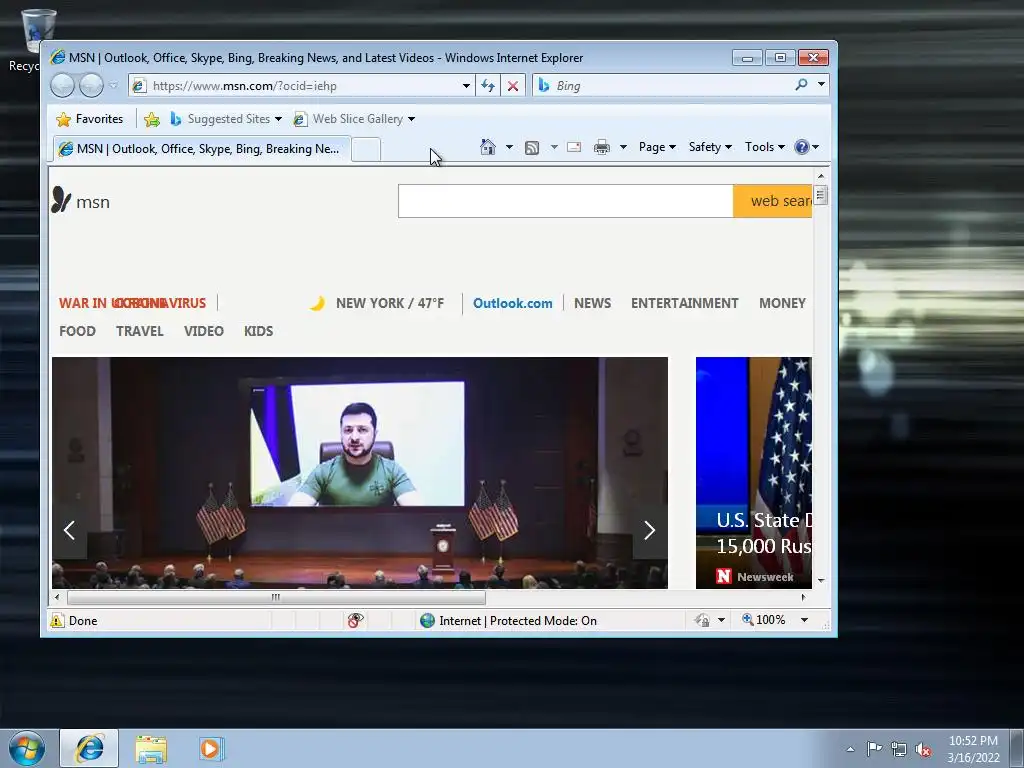Click the Print toolbar icon
Image resolution: width=1024 pixels, height=768 pixels.
[x=601, y=147]
